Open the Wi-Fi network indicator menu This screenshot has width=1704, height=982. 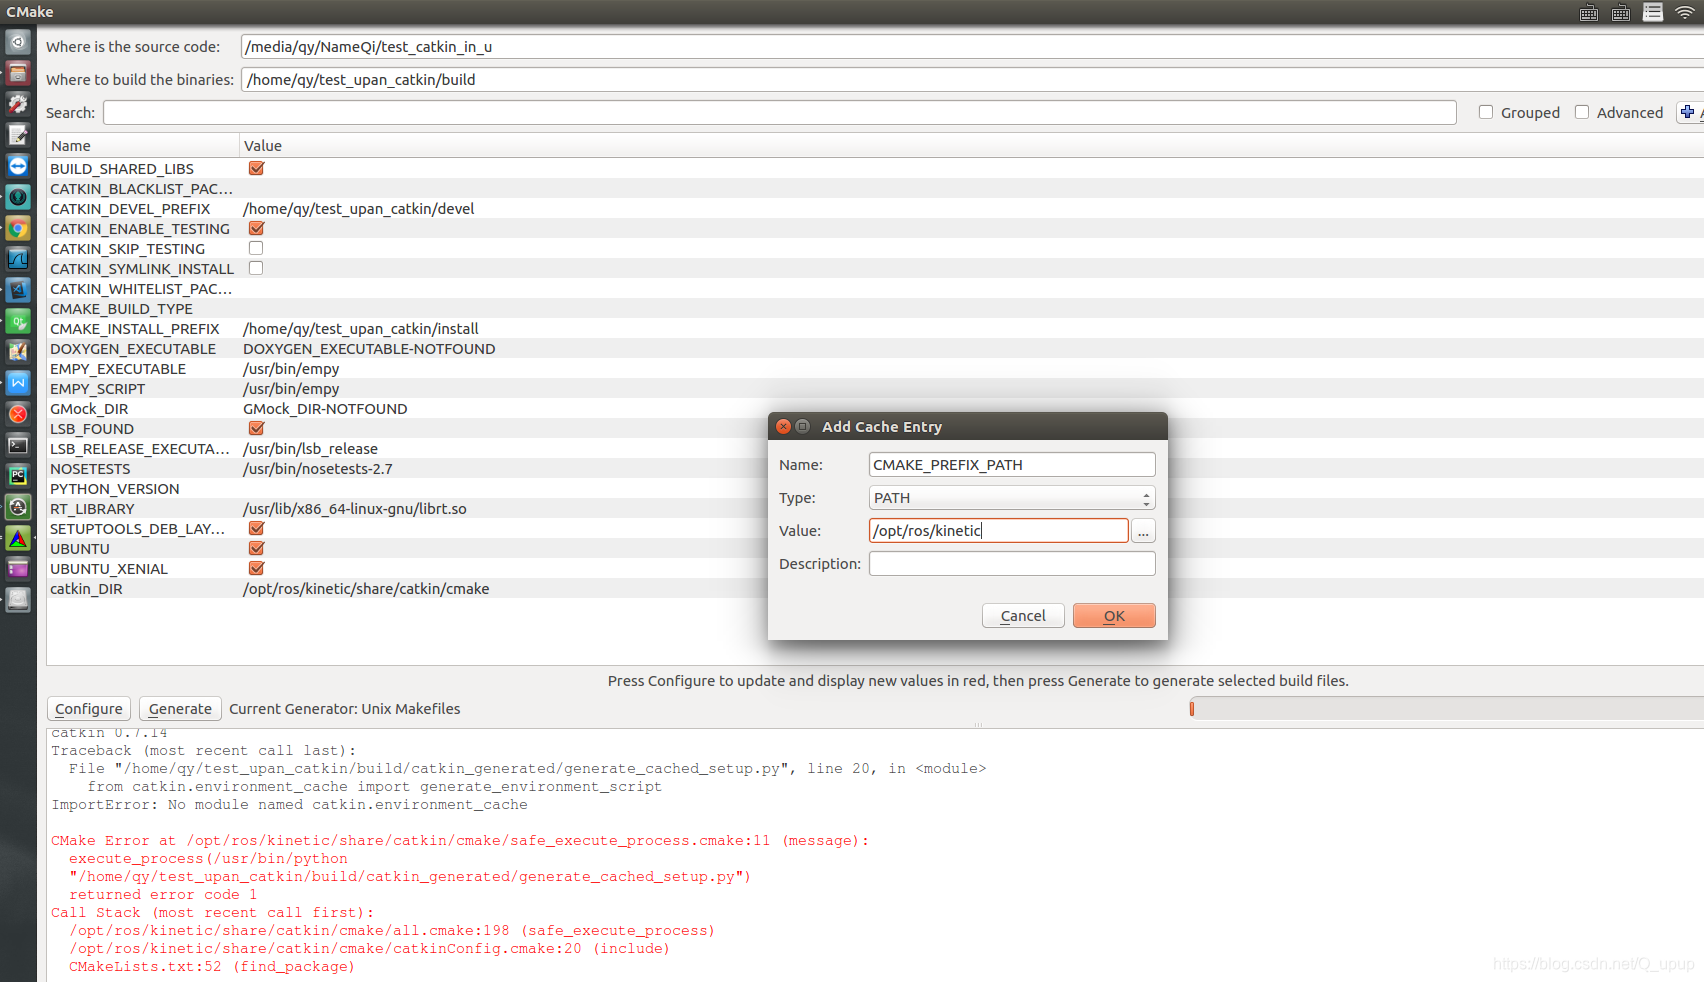1685,12
